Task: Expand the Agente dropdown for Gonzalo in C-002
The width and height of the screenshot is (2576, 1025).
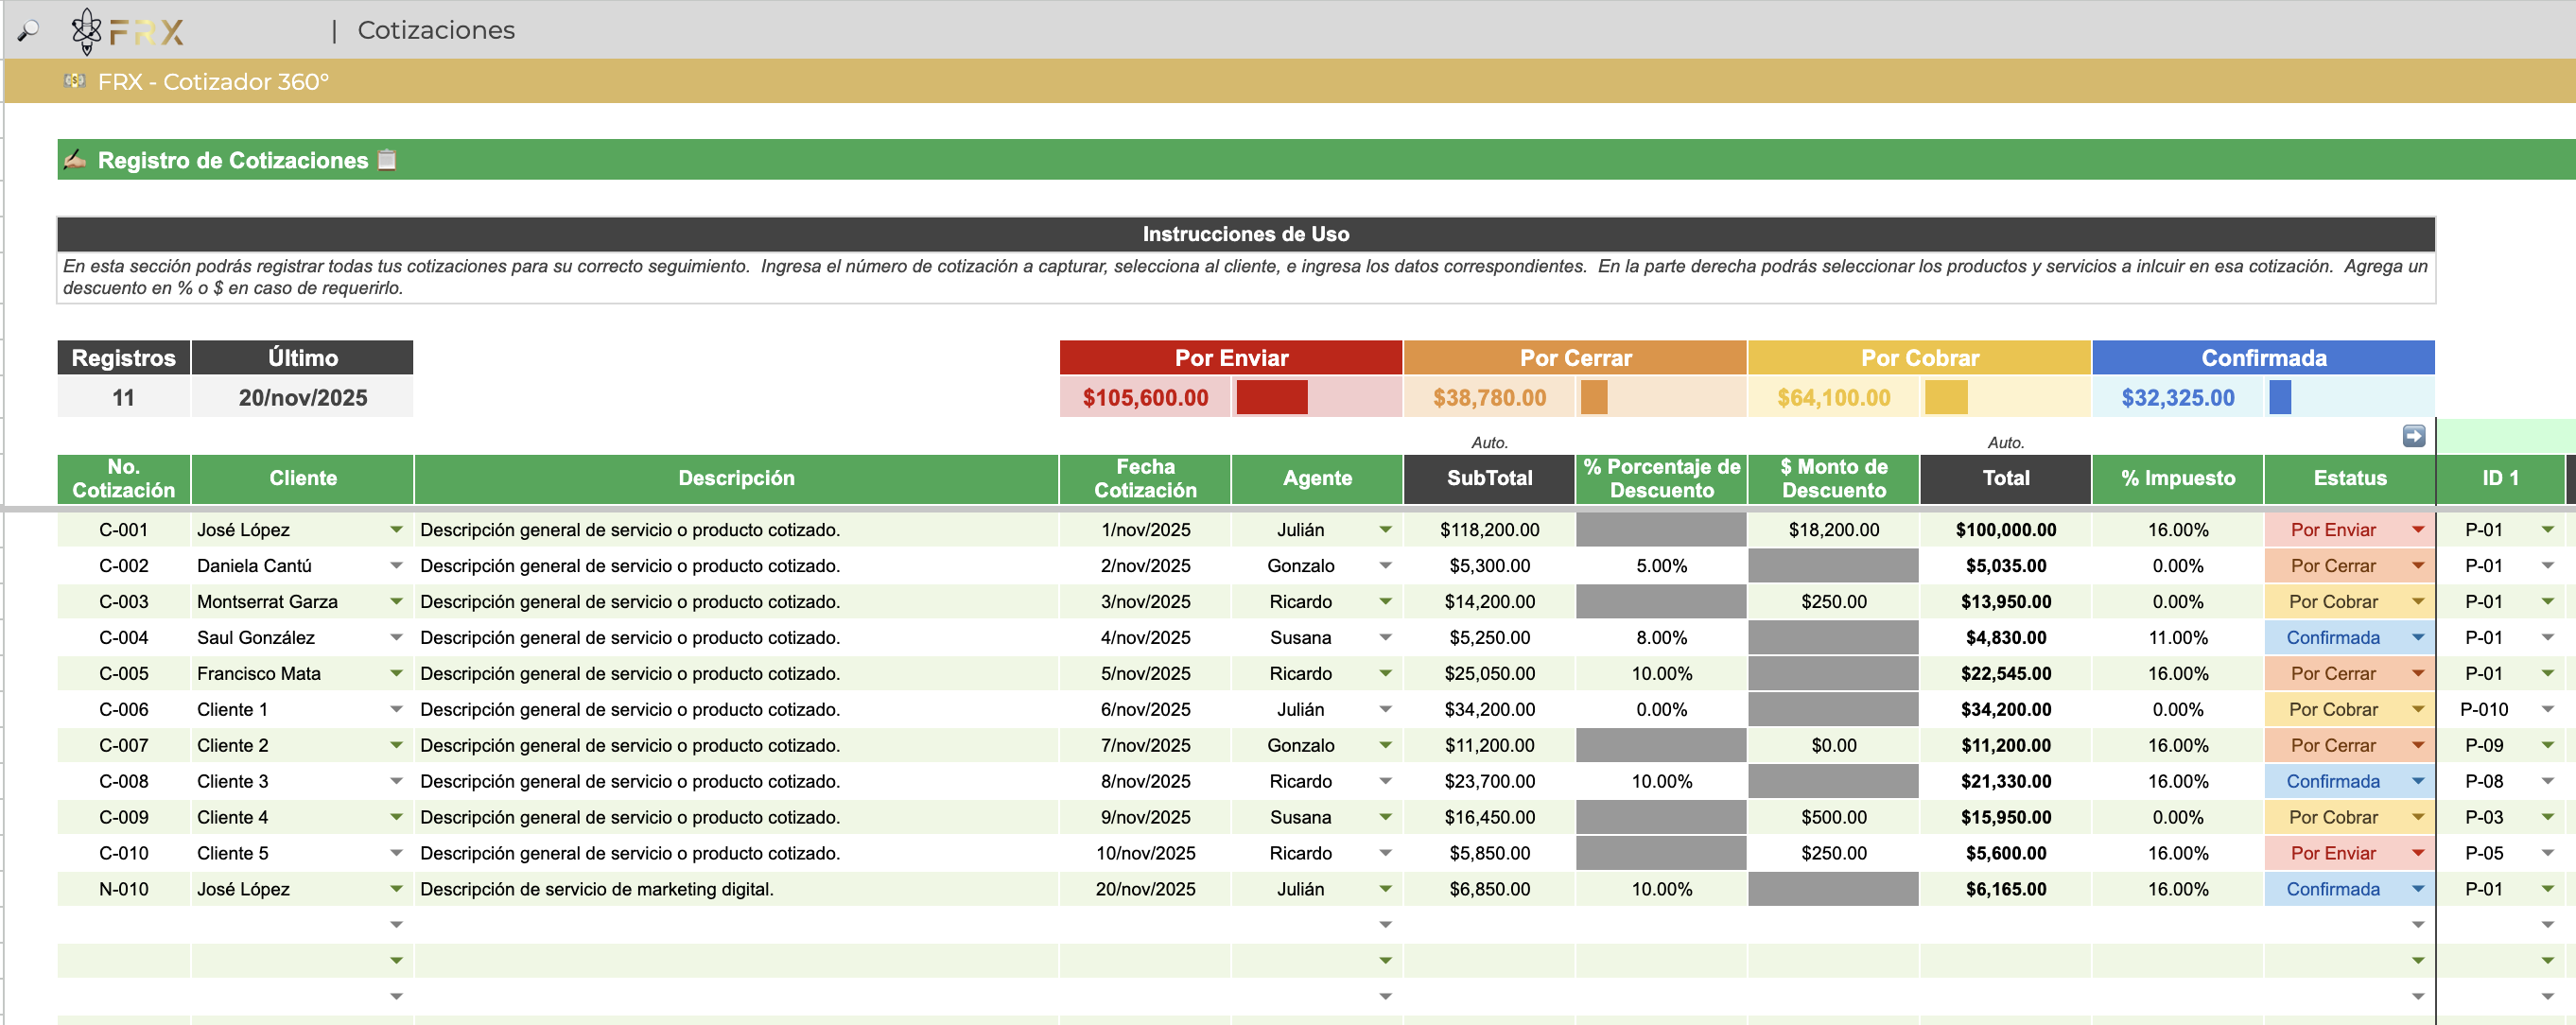Action: (x=1385, y=566)
